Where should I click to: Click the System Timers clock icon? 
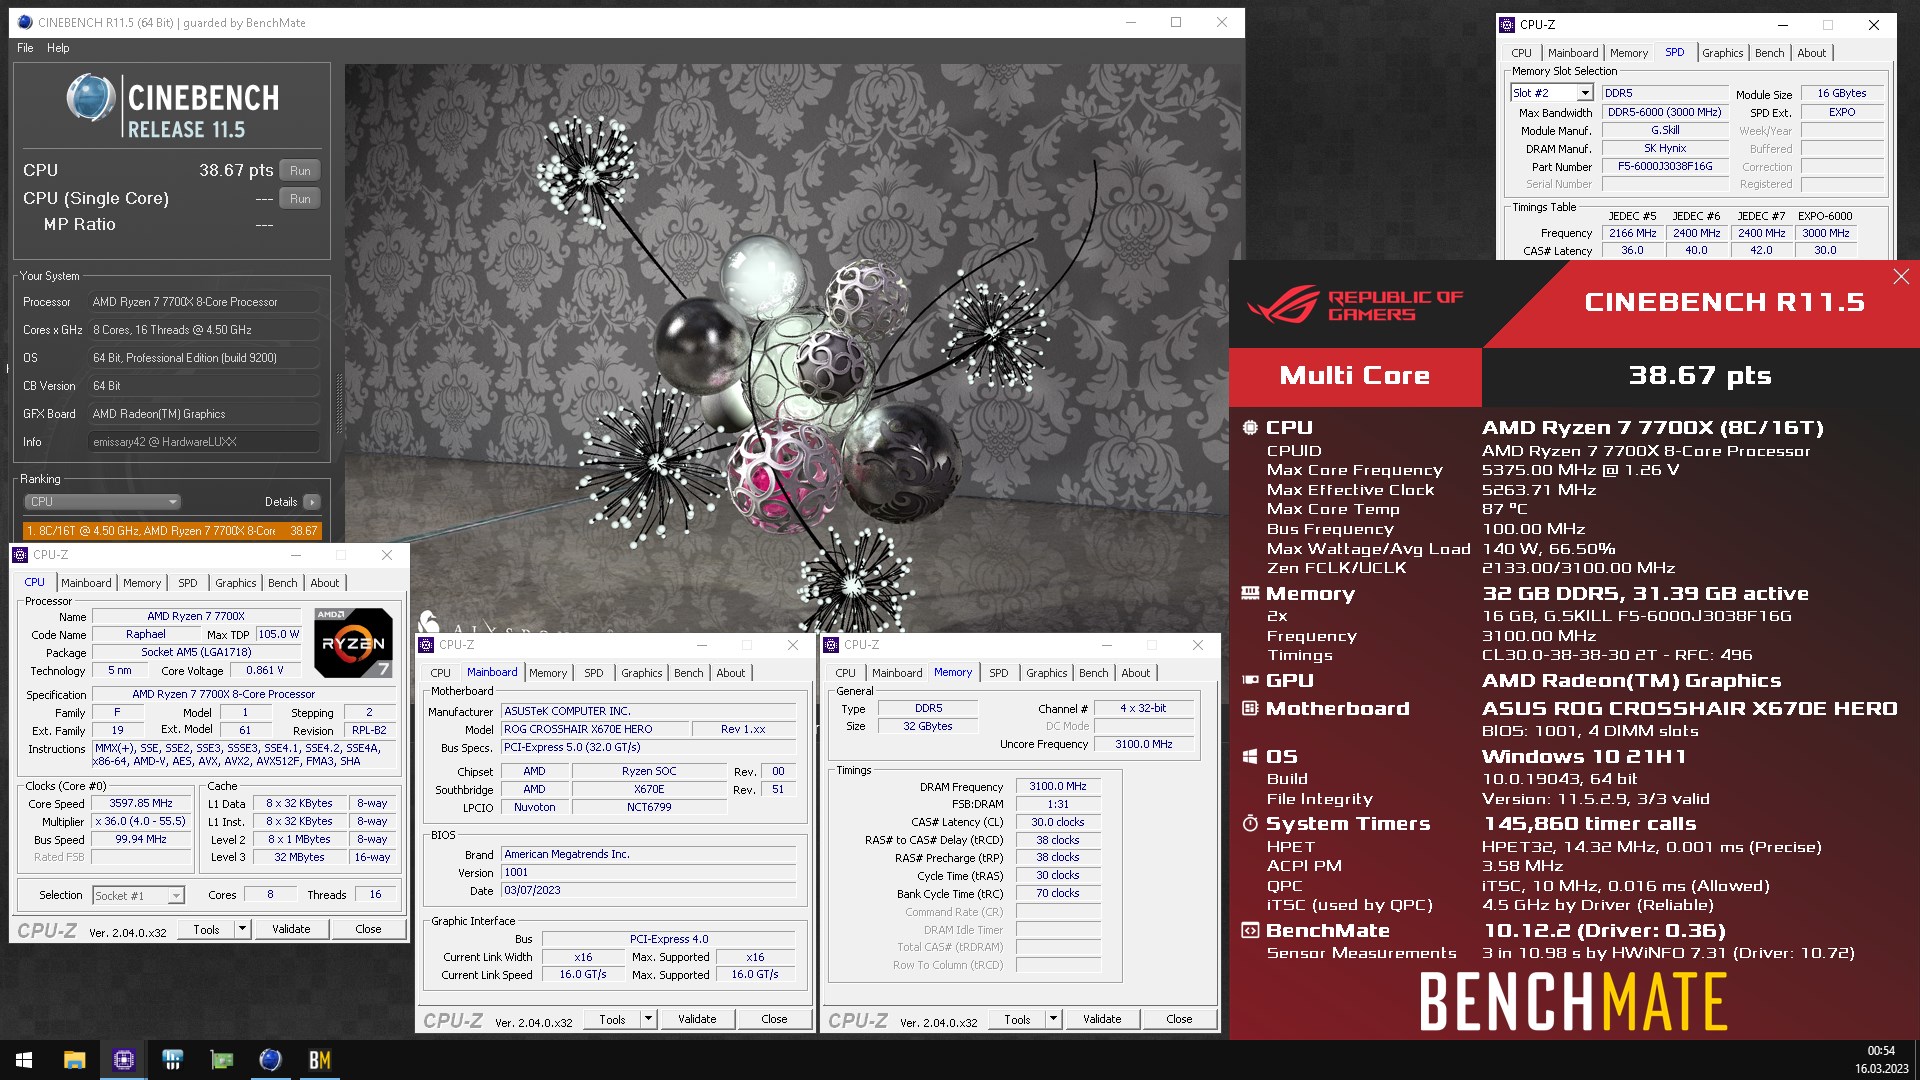(x=1250, y=823)
